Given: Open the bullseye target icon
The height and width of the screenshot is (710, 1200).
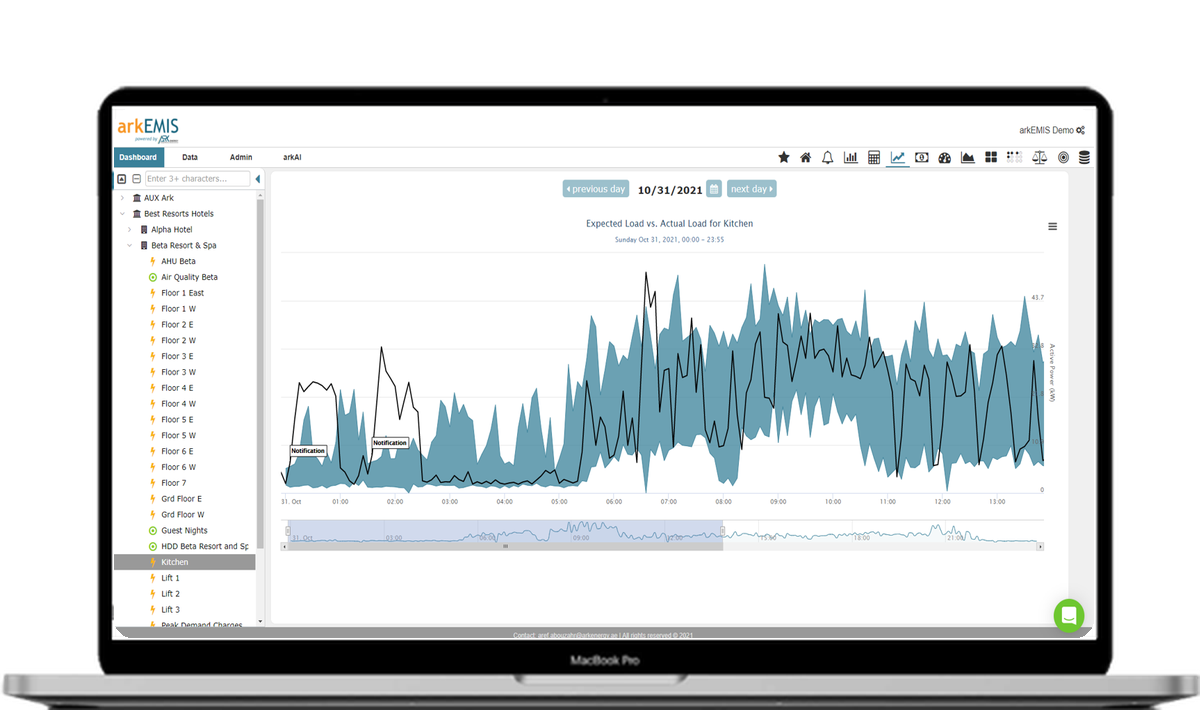Looking at the screenshot, I should pyautogui.click(x=1063, y=157).
